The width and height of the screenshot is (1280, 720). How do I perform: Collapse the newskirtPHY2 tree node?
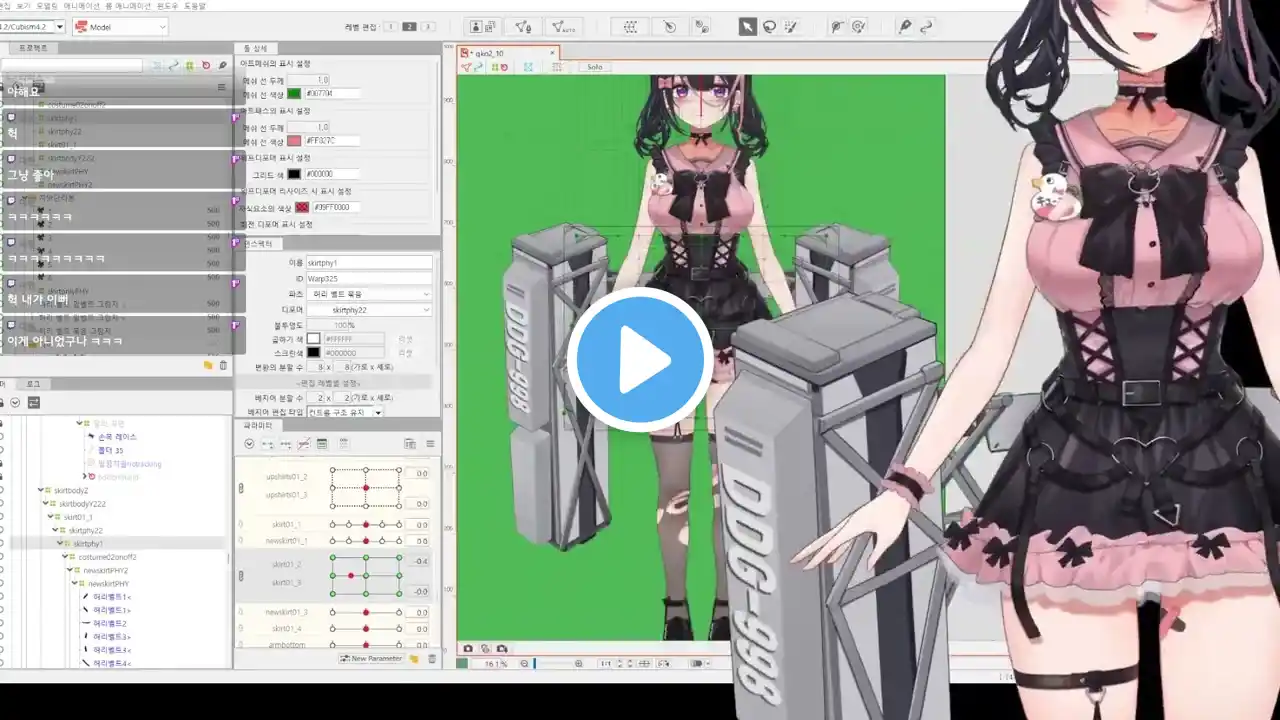72,570
